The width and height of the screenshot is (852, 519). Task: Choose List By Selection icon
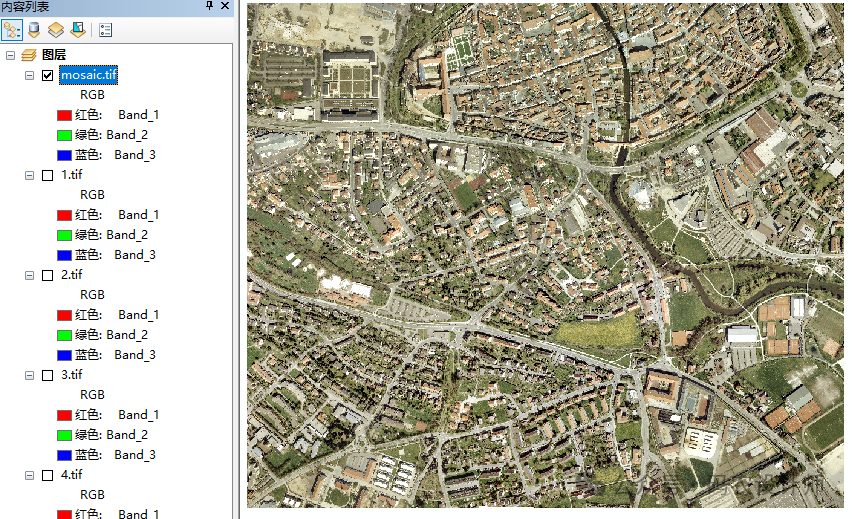click(x=78, y=29)
